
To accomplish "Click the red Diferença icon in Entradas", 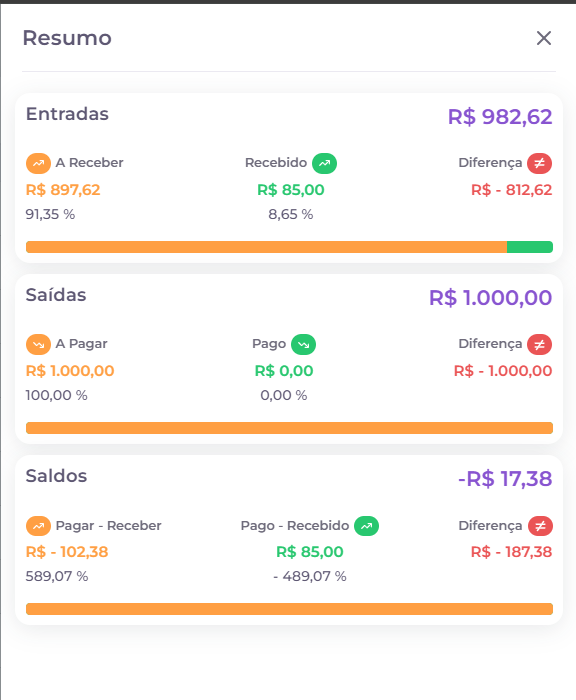I will coord(539,163).
